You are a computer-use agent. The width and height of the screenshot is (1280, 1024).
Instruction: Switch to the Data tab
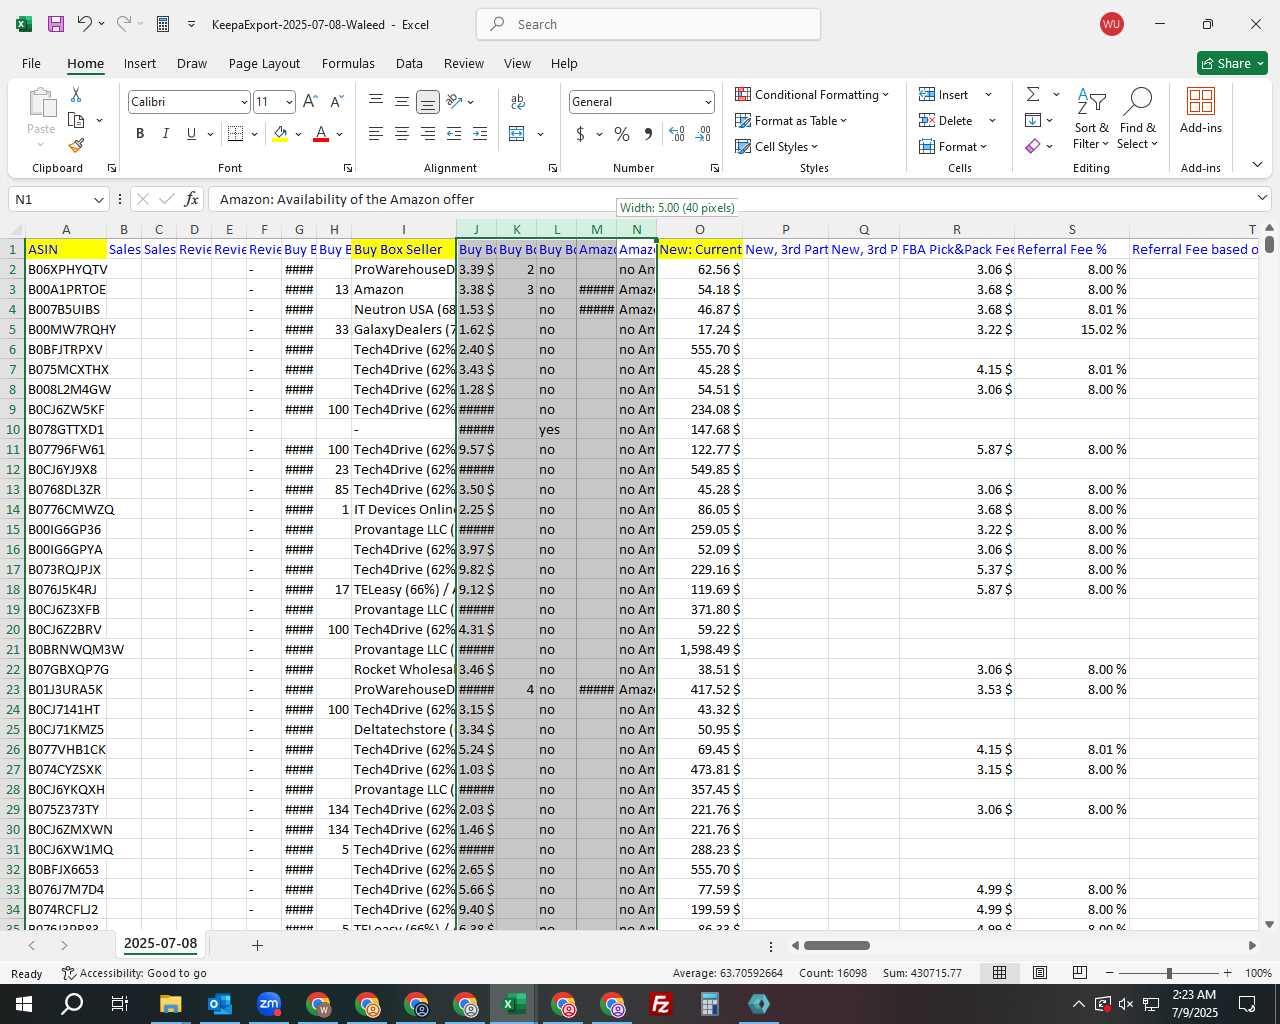click(x=409, y=63)
